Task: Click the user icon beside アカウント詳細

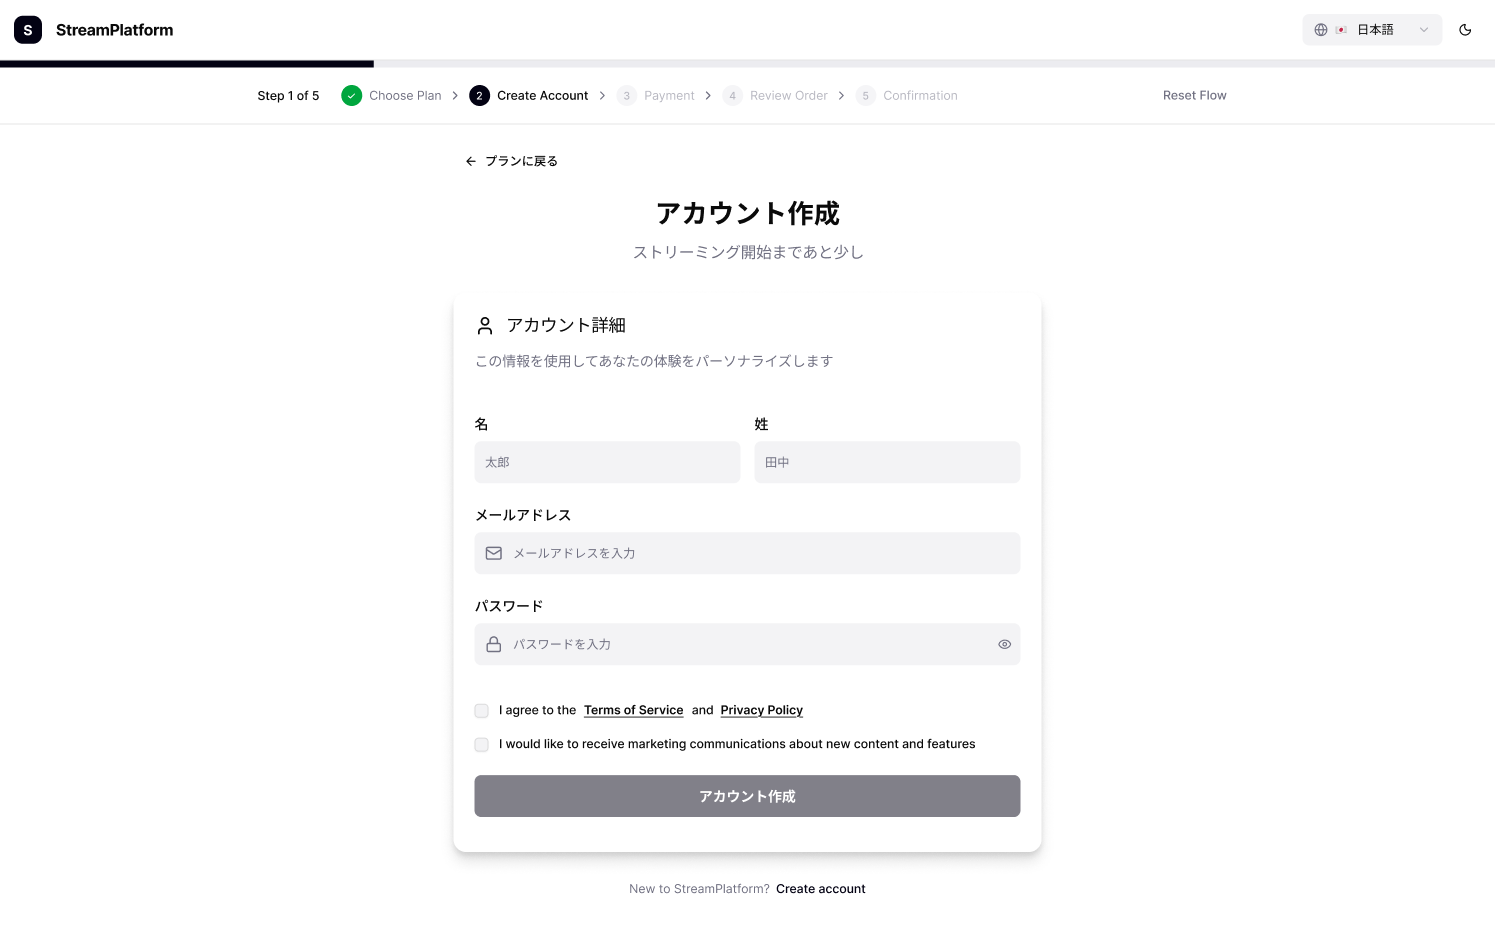Action: click(485, 325)
